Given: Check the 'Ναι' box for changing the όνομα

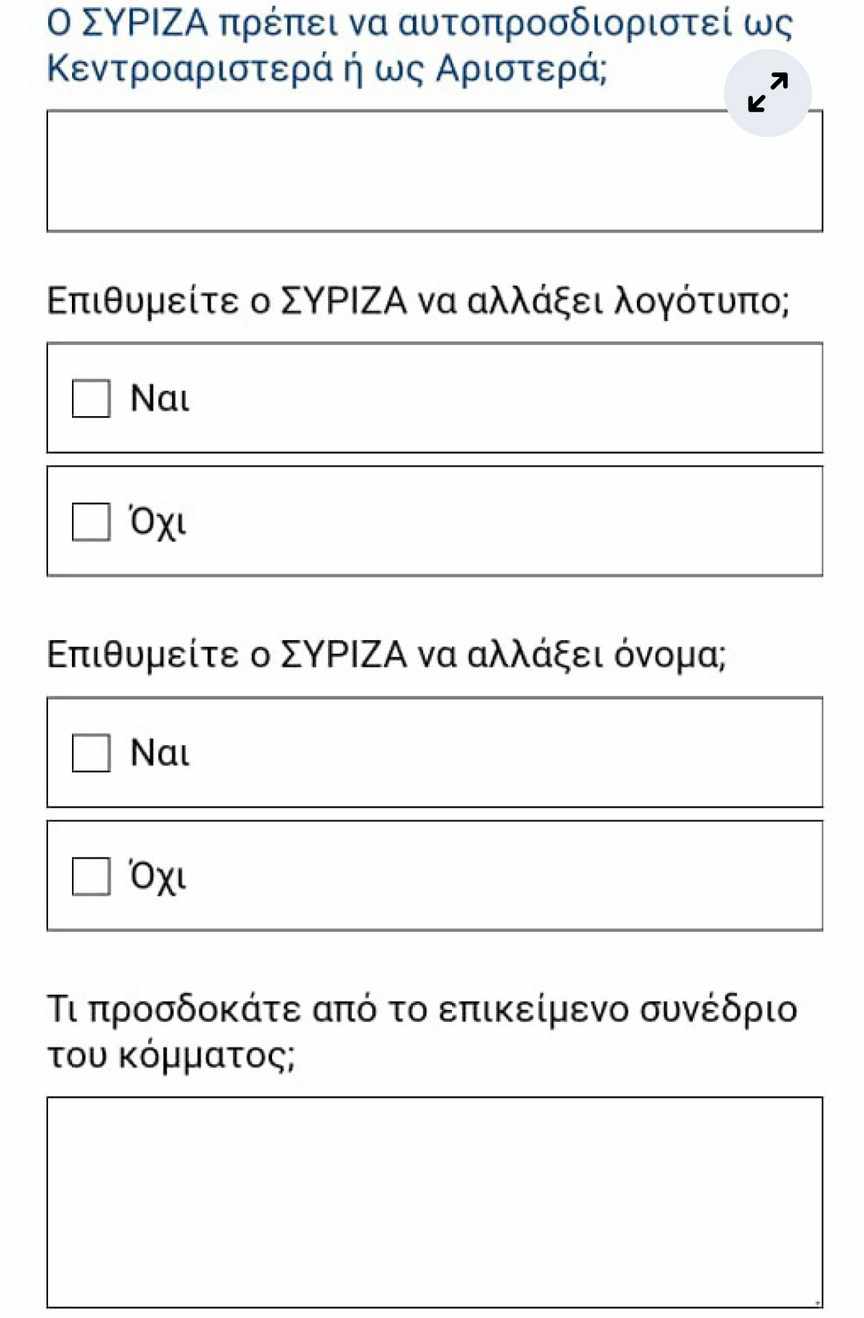Looking at the screenshot, I should coord(89,753).
